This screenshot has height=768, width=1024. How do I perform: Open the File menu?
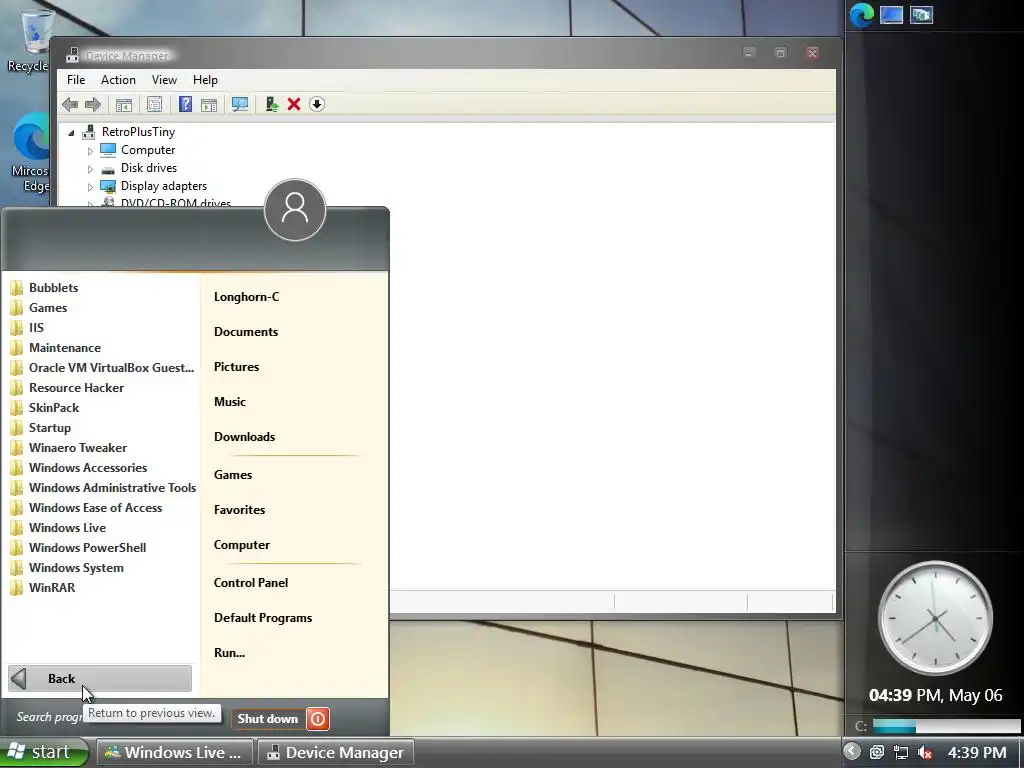click(x=76, y=80)
